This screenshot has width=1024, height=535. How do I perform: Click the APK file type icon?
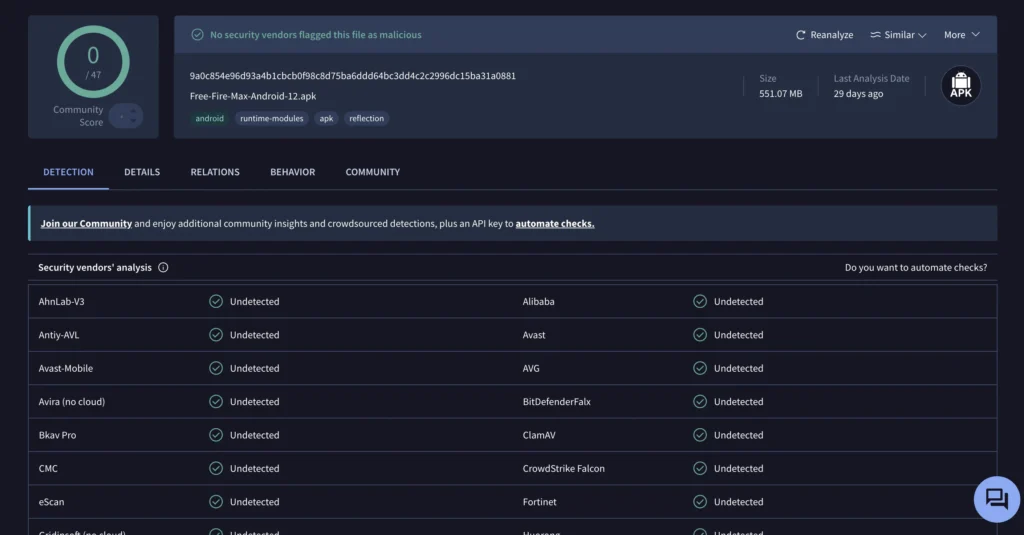click(x=961, y=86)
